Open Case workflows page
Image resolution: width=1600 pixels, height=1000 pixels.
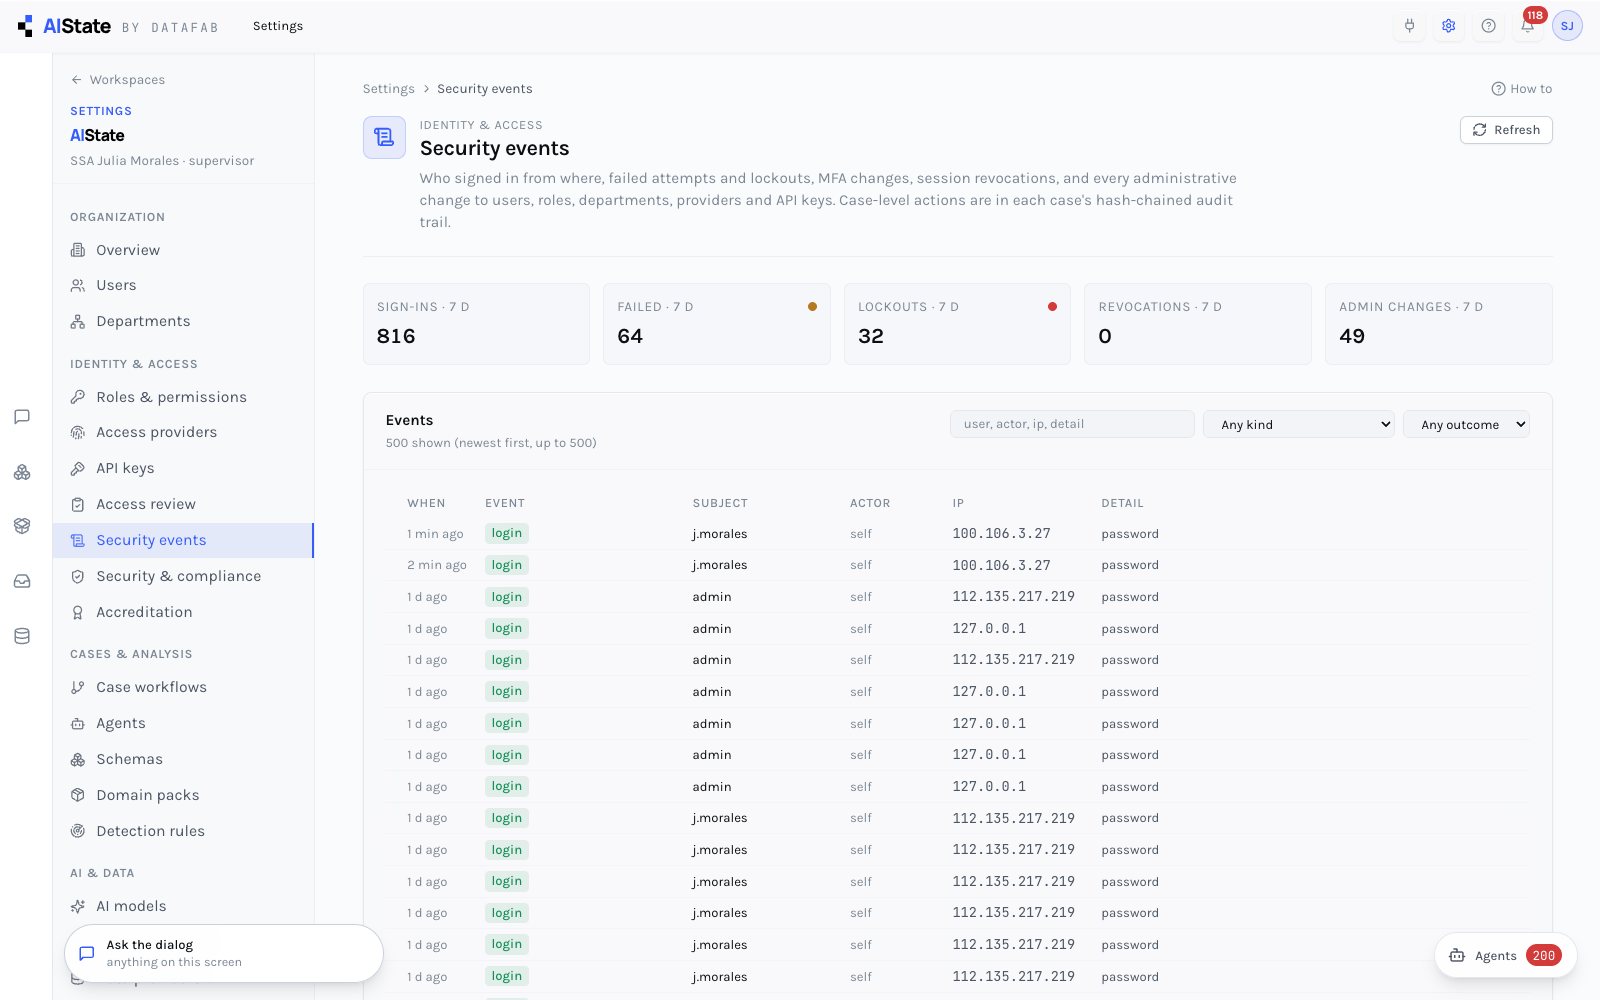click(183, 687)
